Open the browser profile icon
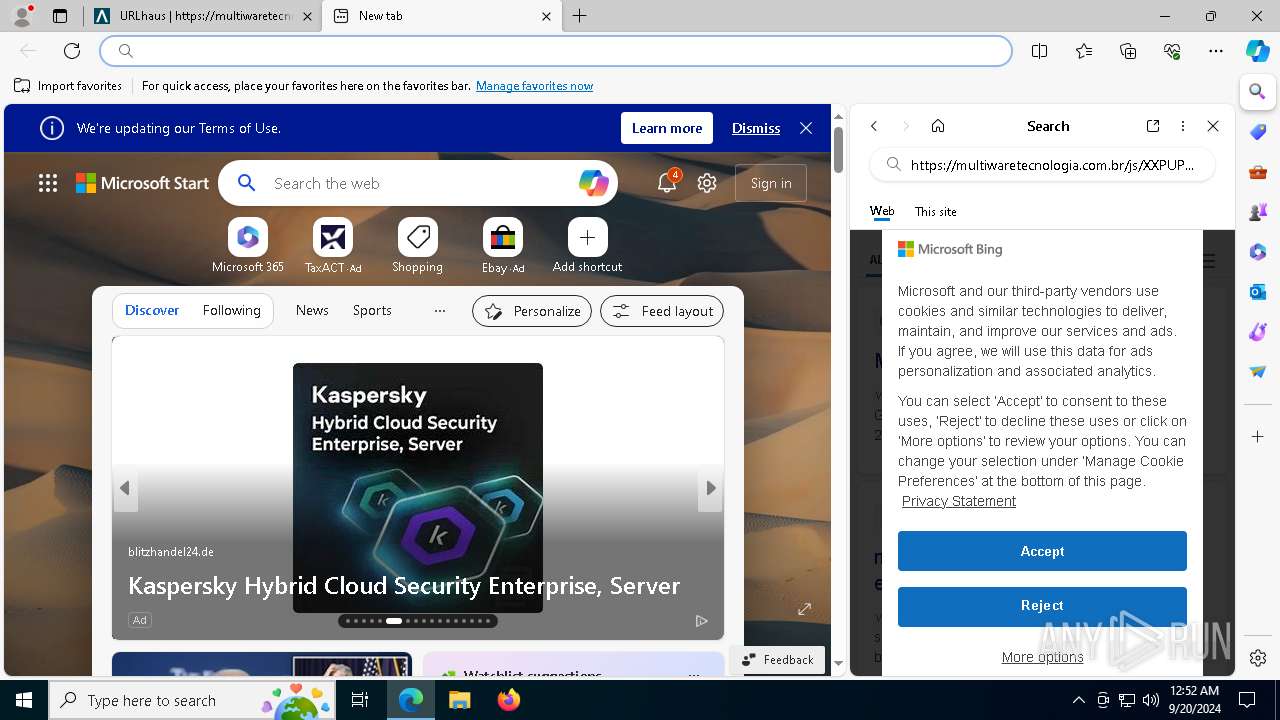This screenshot has height=720, width=1280. pyautogui.click(x=22, y=16)
